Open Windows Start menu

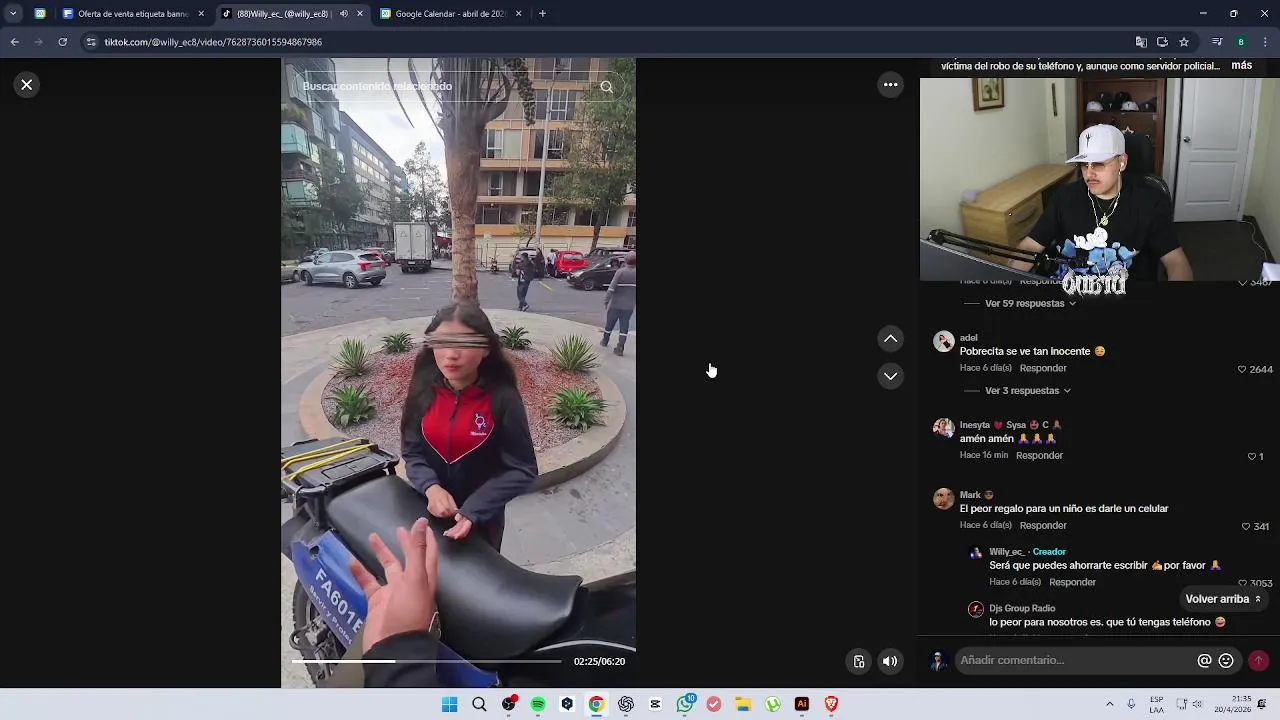click(450, 704)
